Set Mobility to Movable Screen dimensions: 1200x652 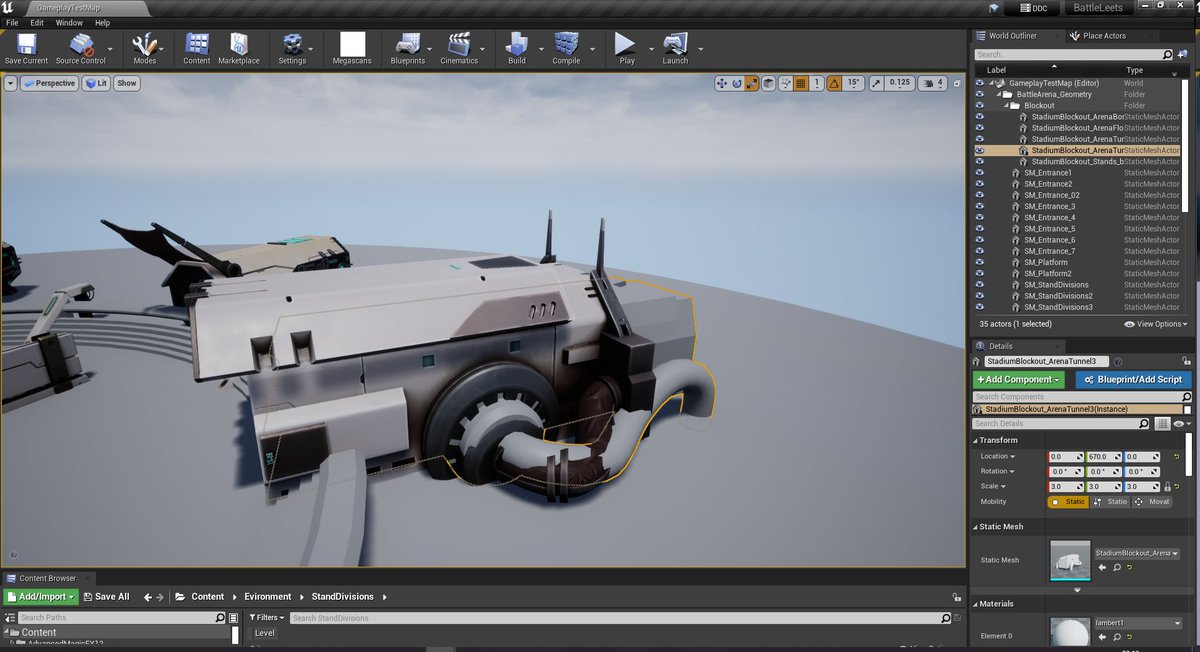pos(1152,501)
